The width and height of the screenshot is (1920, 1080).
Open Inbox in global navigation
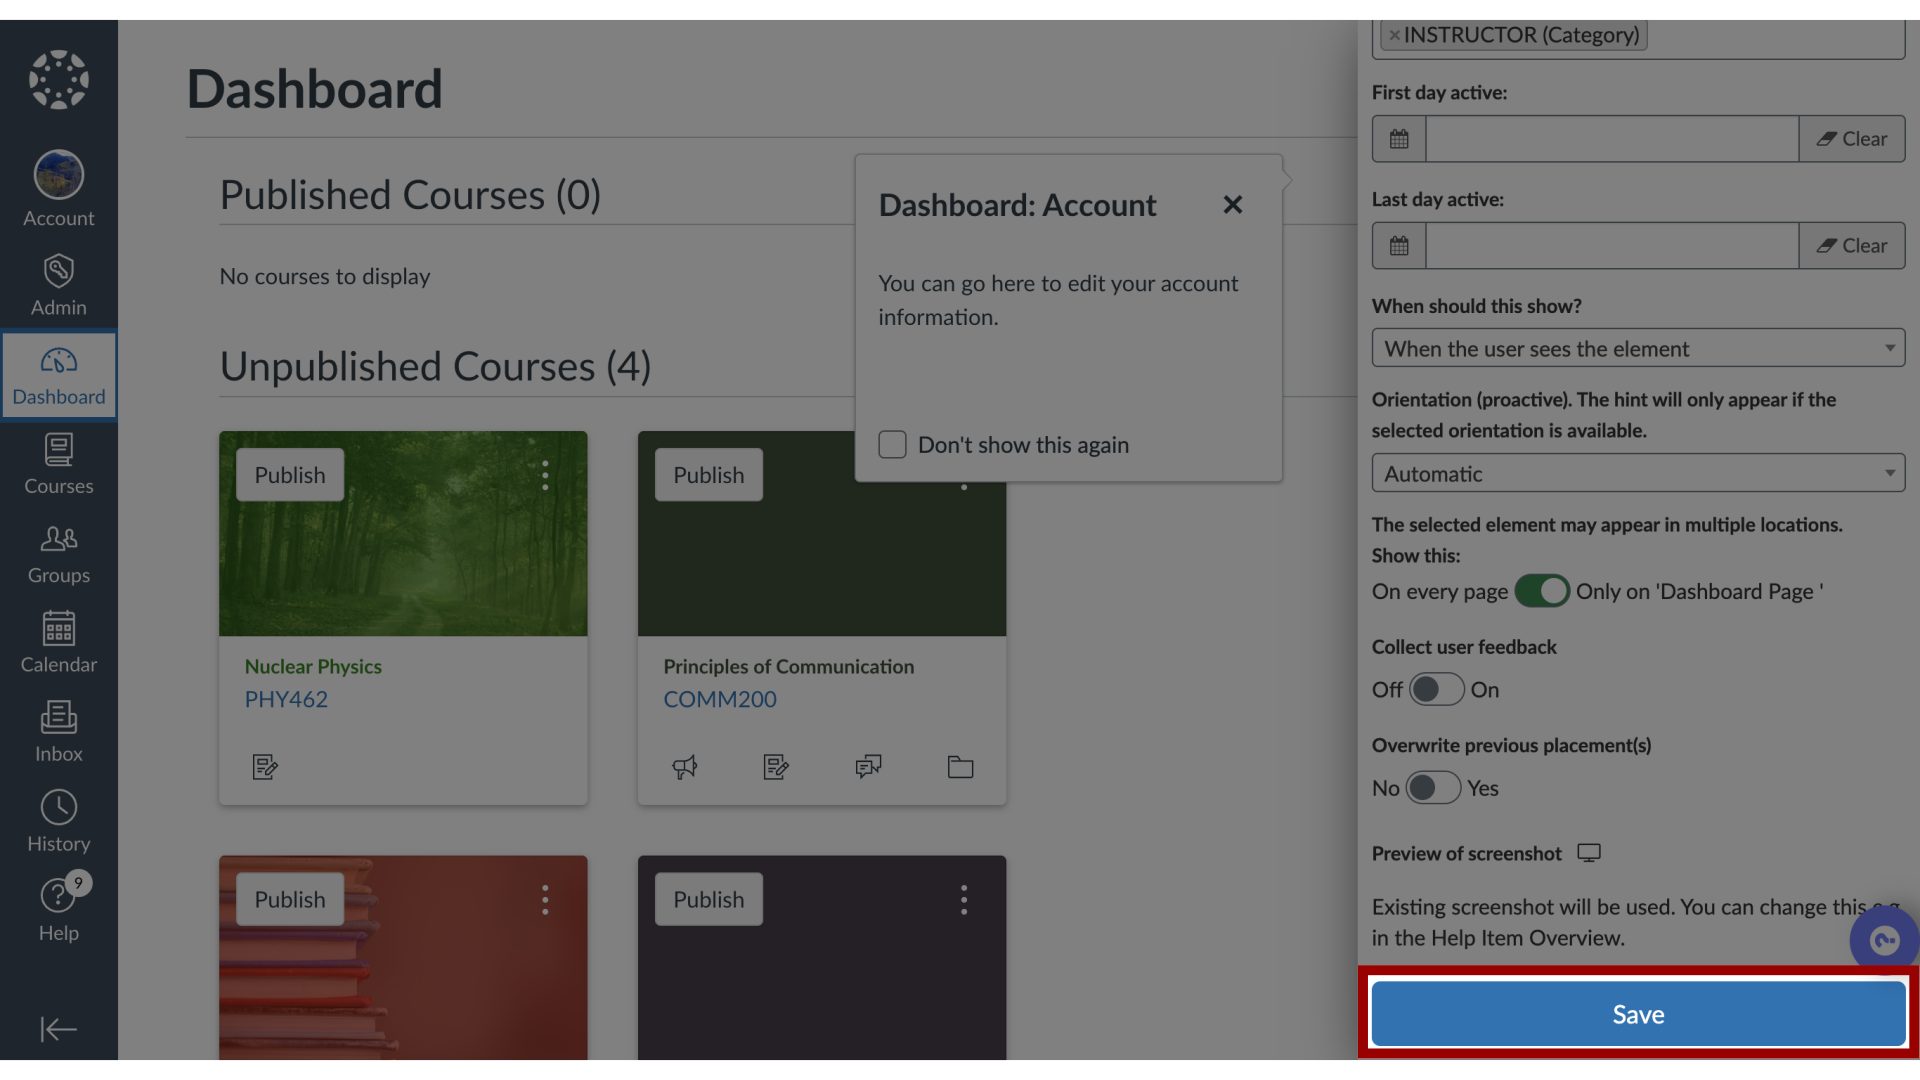tap(59, 732)
